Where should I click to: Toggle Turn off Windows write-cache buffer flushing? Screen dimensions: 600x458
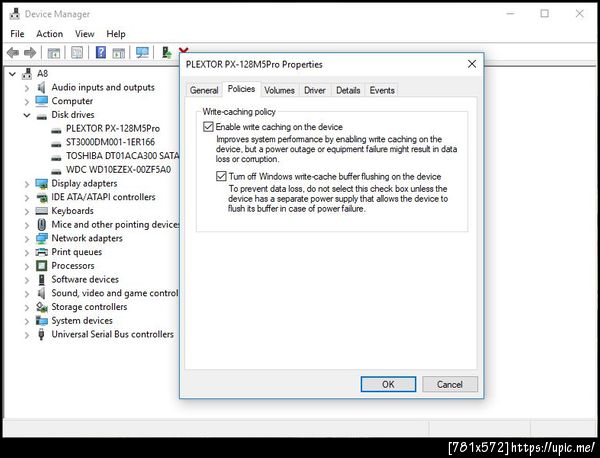(221, 176)
